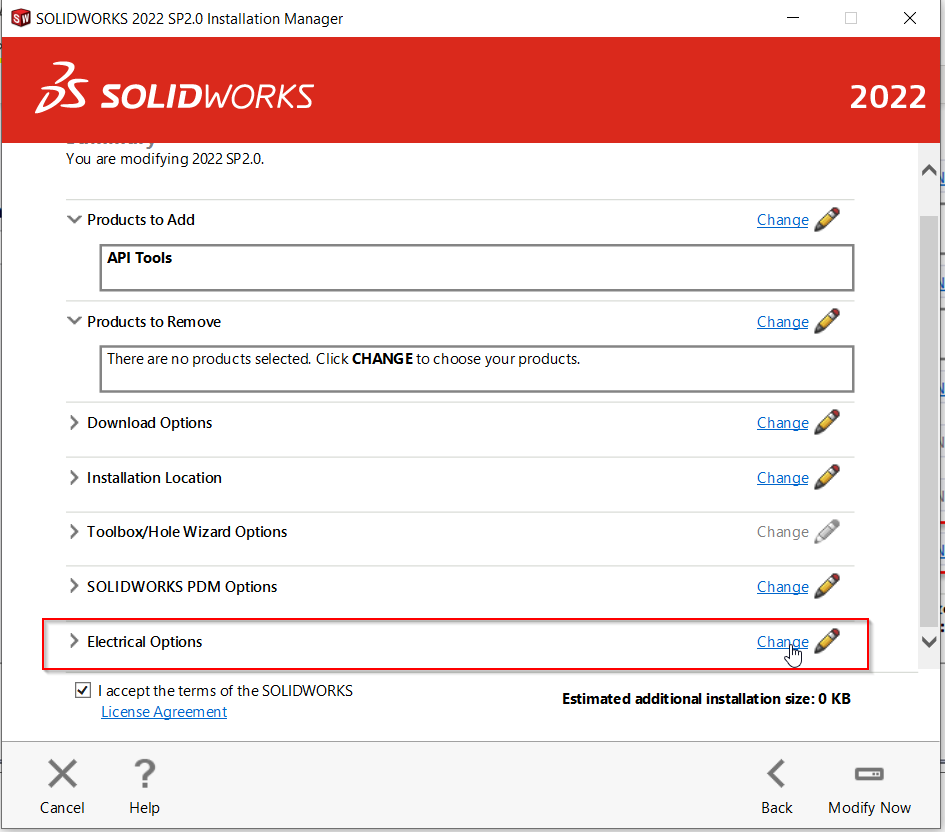The width and height of the screenshot is (945, 832).
Task: Click the Cancel X icon
Action: point(62,774)
